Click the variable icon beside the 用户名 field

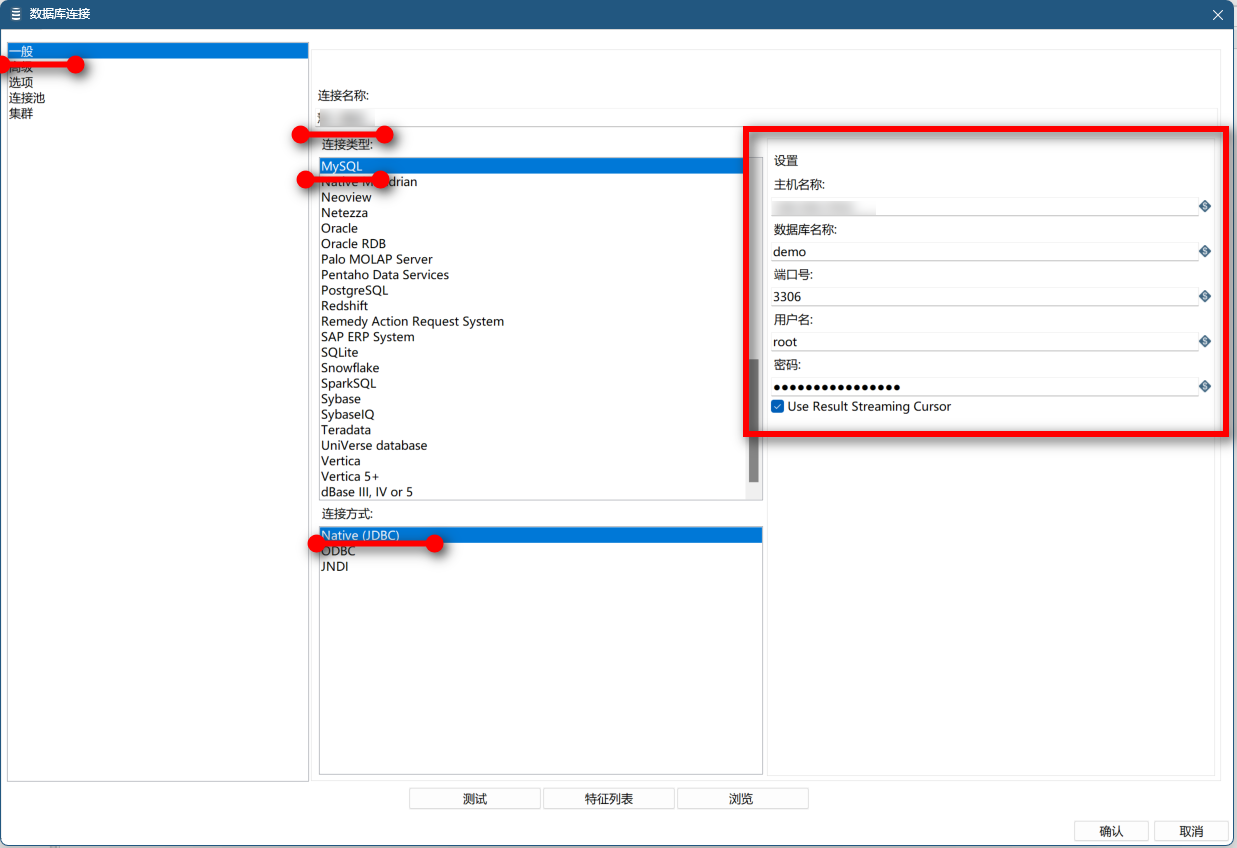(1204, 341)
